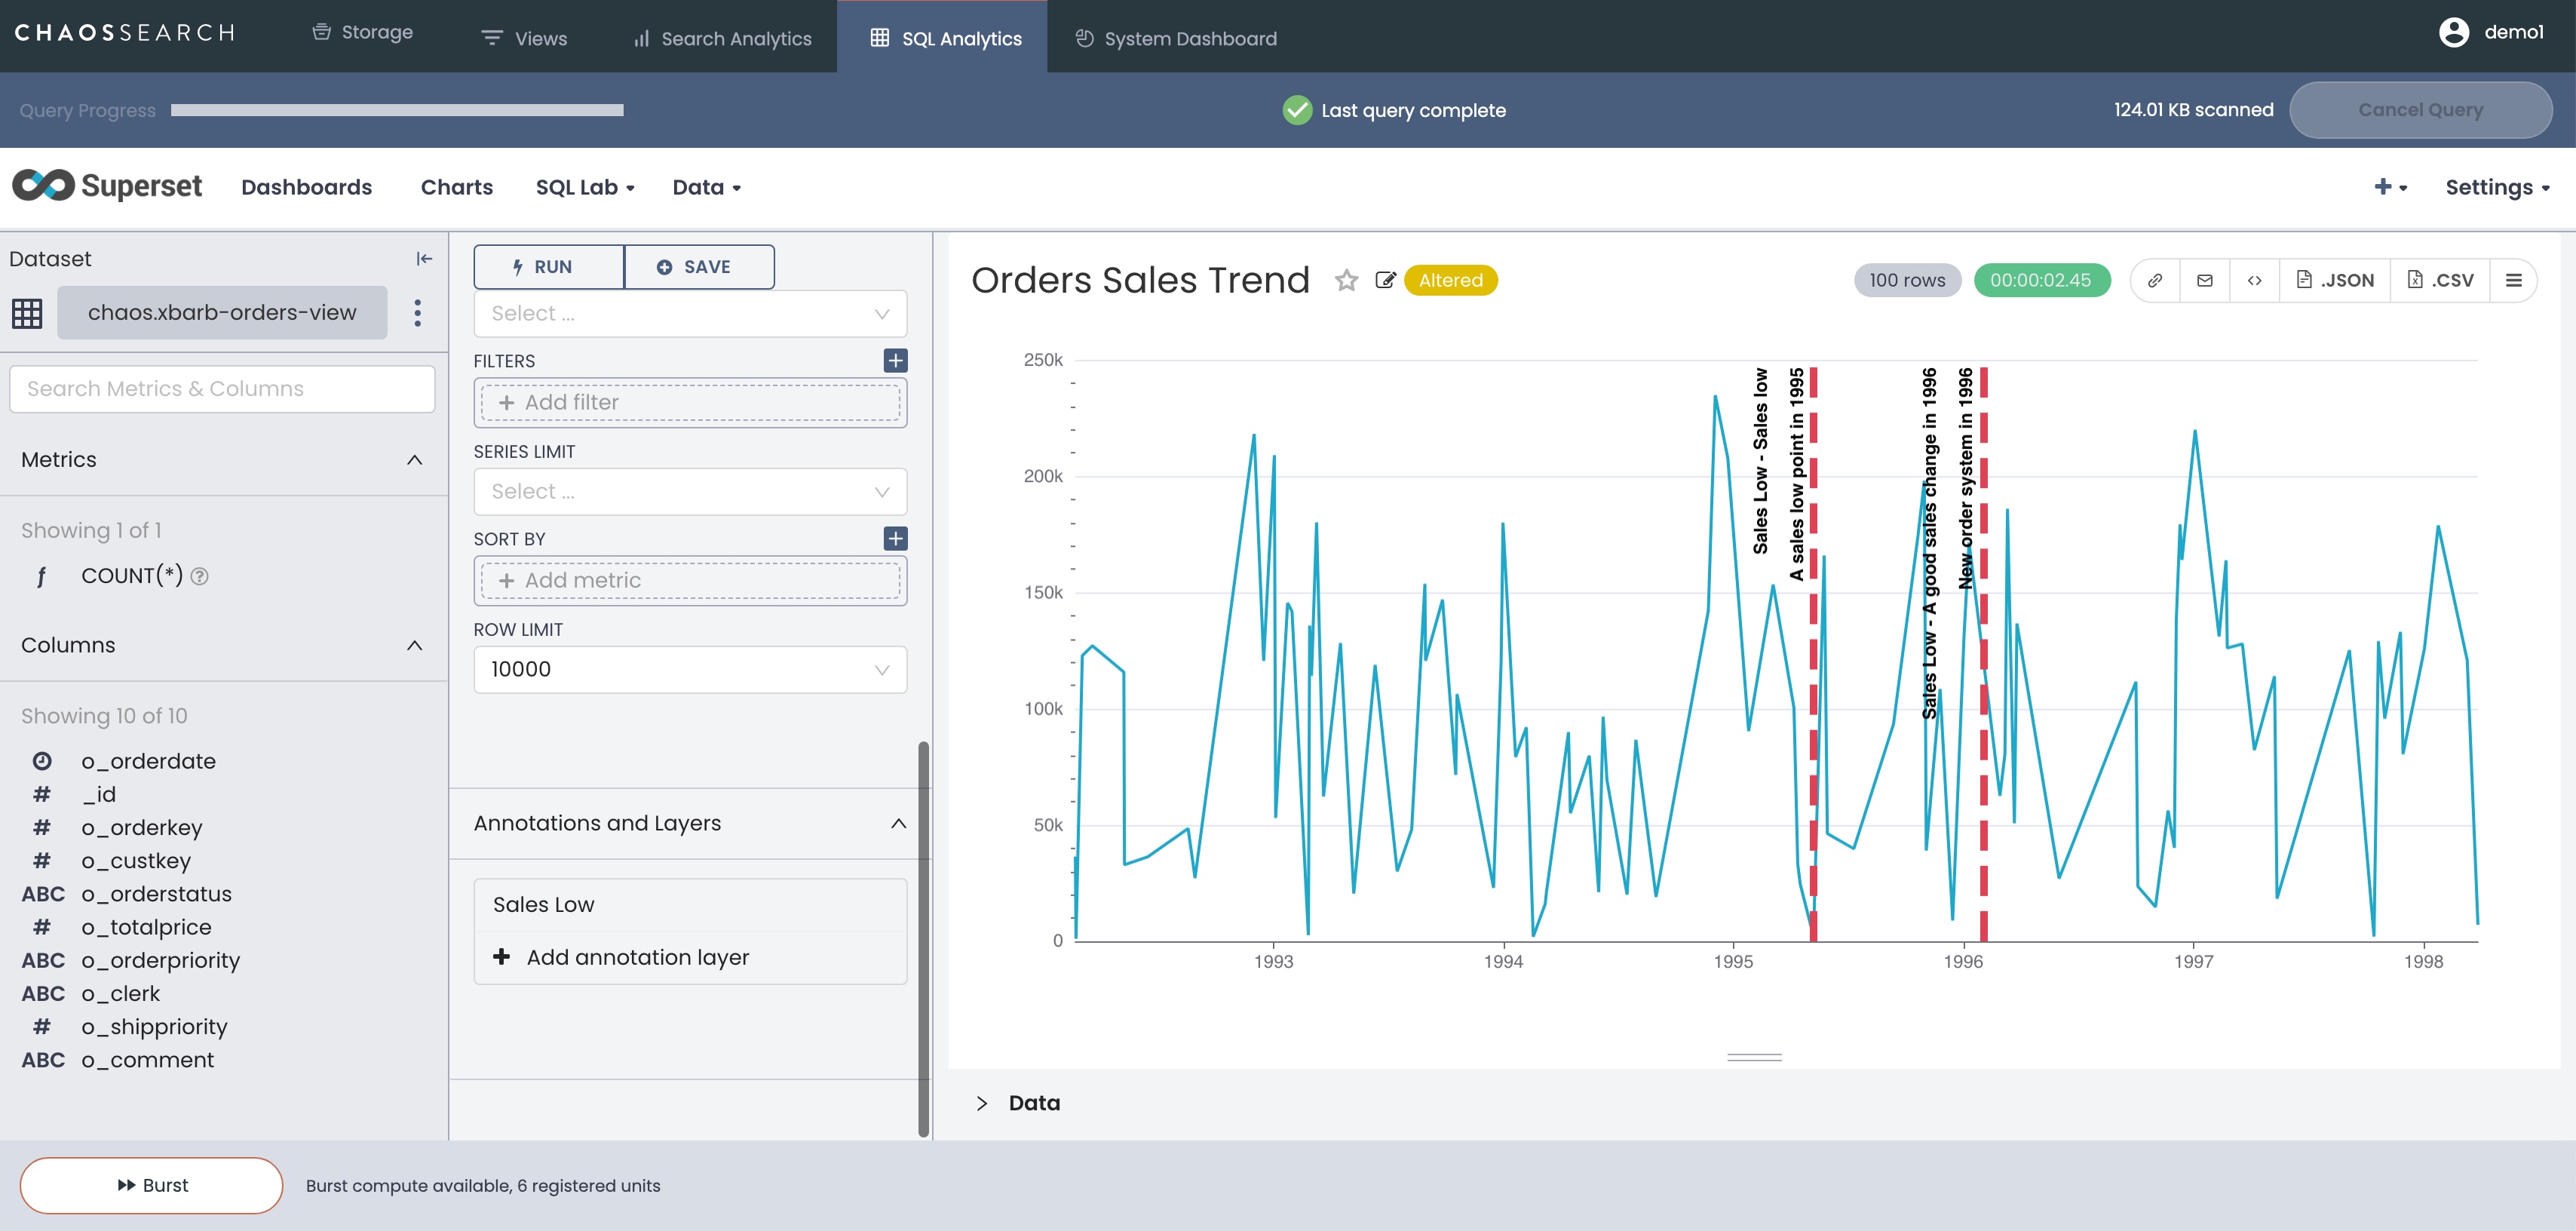Click the COUNT(*) help question icon

click(x=199, y=576)
